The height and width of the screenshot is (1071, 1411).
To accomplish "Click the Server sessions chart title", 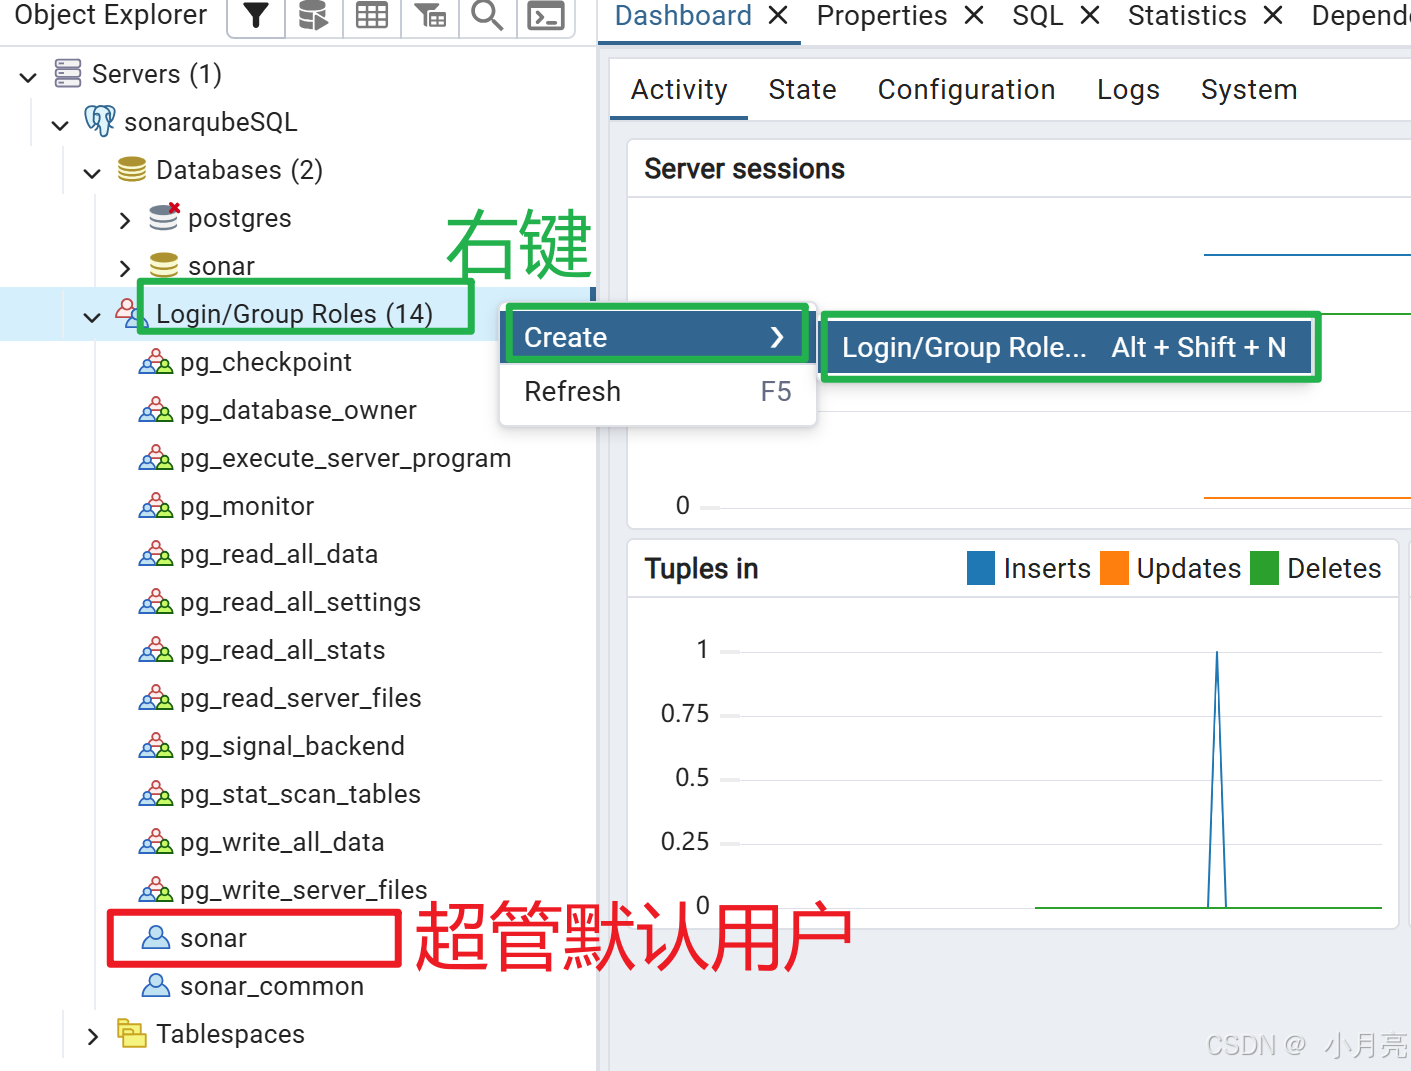I will pos(744,169).
